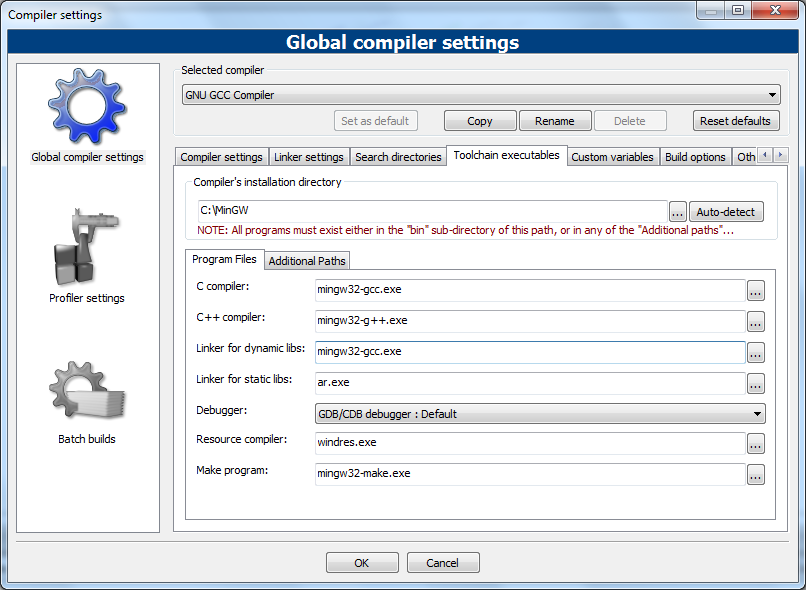Browse for the resource compiler executable
Screen dimensions: 806x590
pos(755,444)
